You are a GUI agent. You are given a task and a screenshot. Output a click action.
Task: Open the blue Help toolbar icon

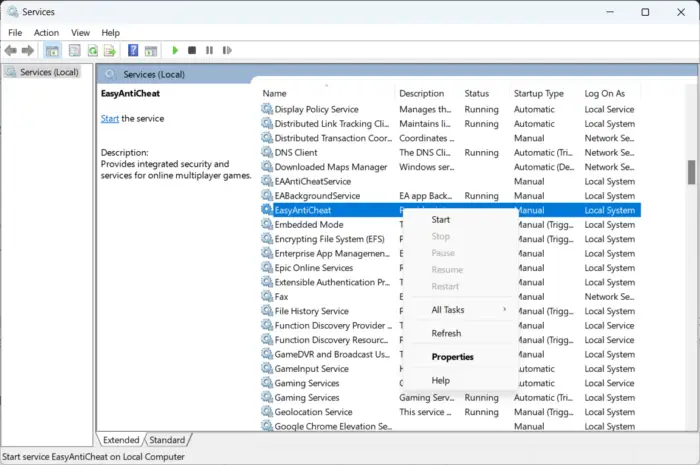coord(133,50)
